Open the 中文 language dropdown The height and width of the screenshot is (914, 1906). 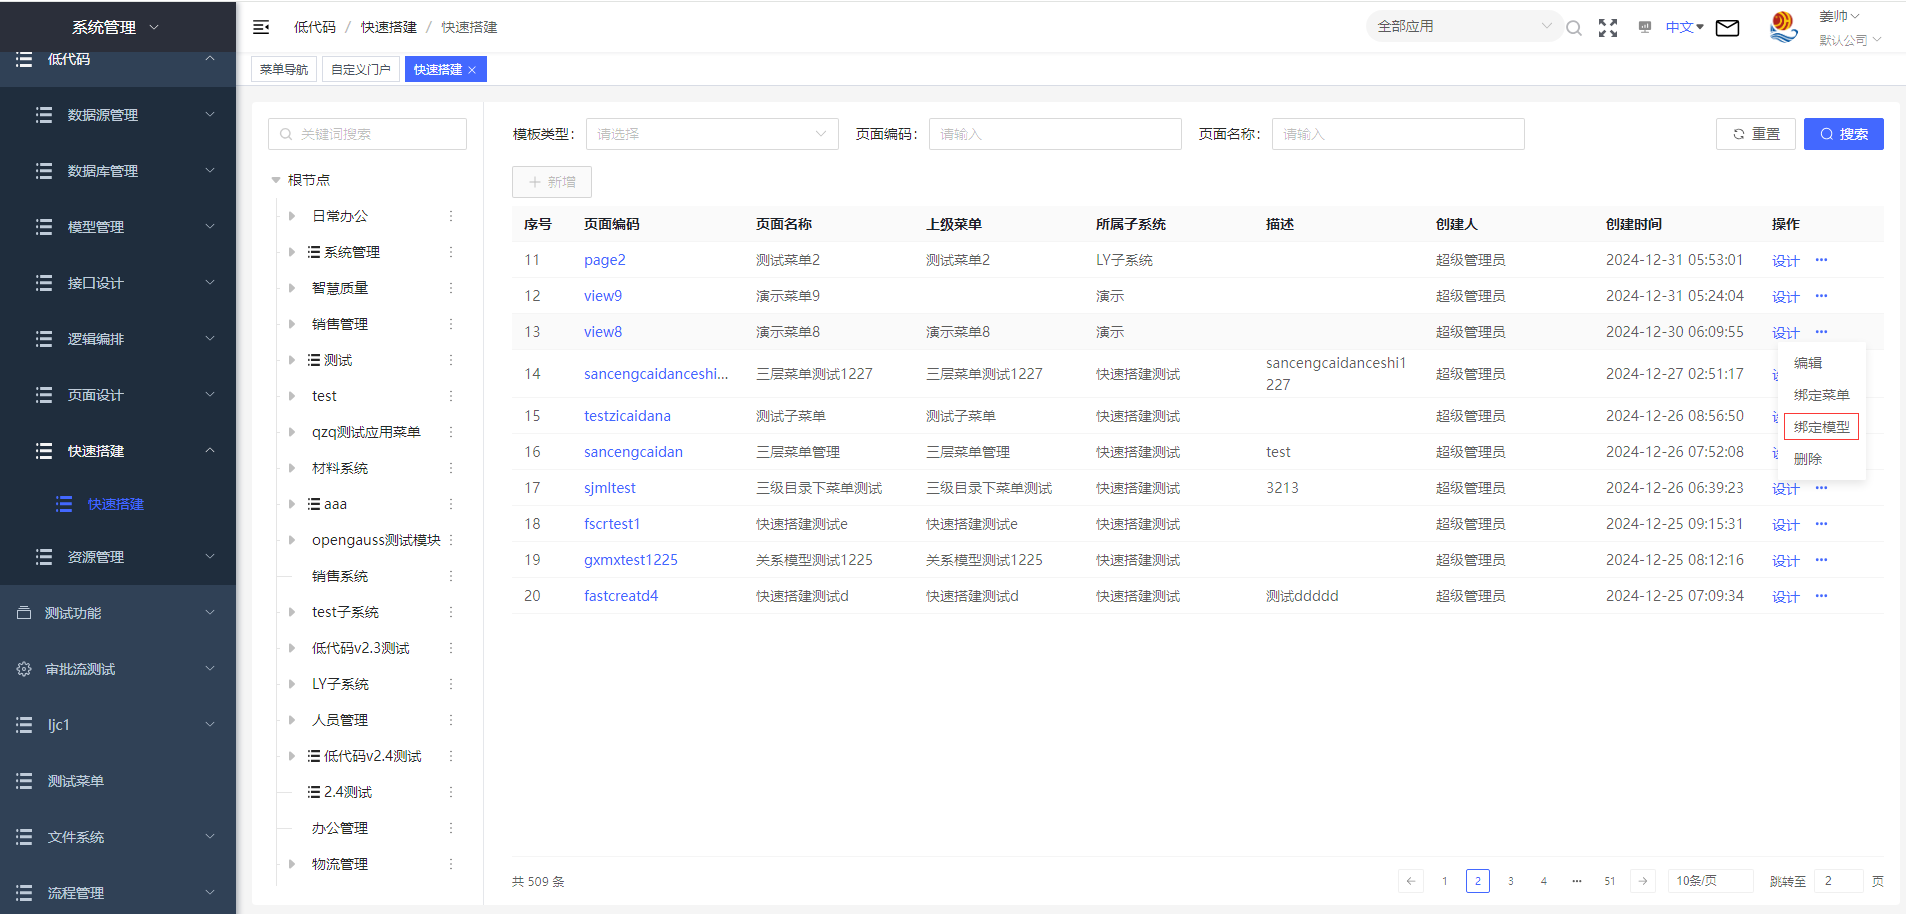(1685, 27)
